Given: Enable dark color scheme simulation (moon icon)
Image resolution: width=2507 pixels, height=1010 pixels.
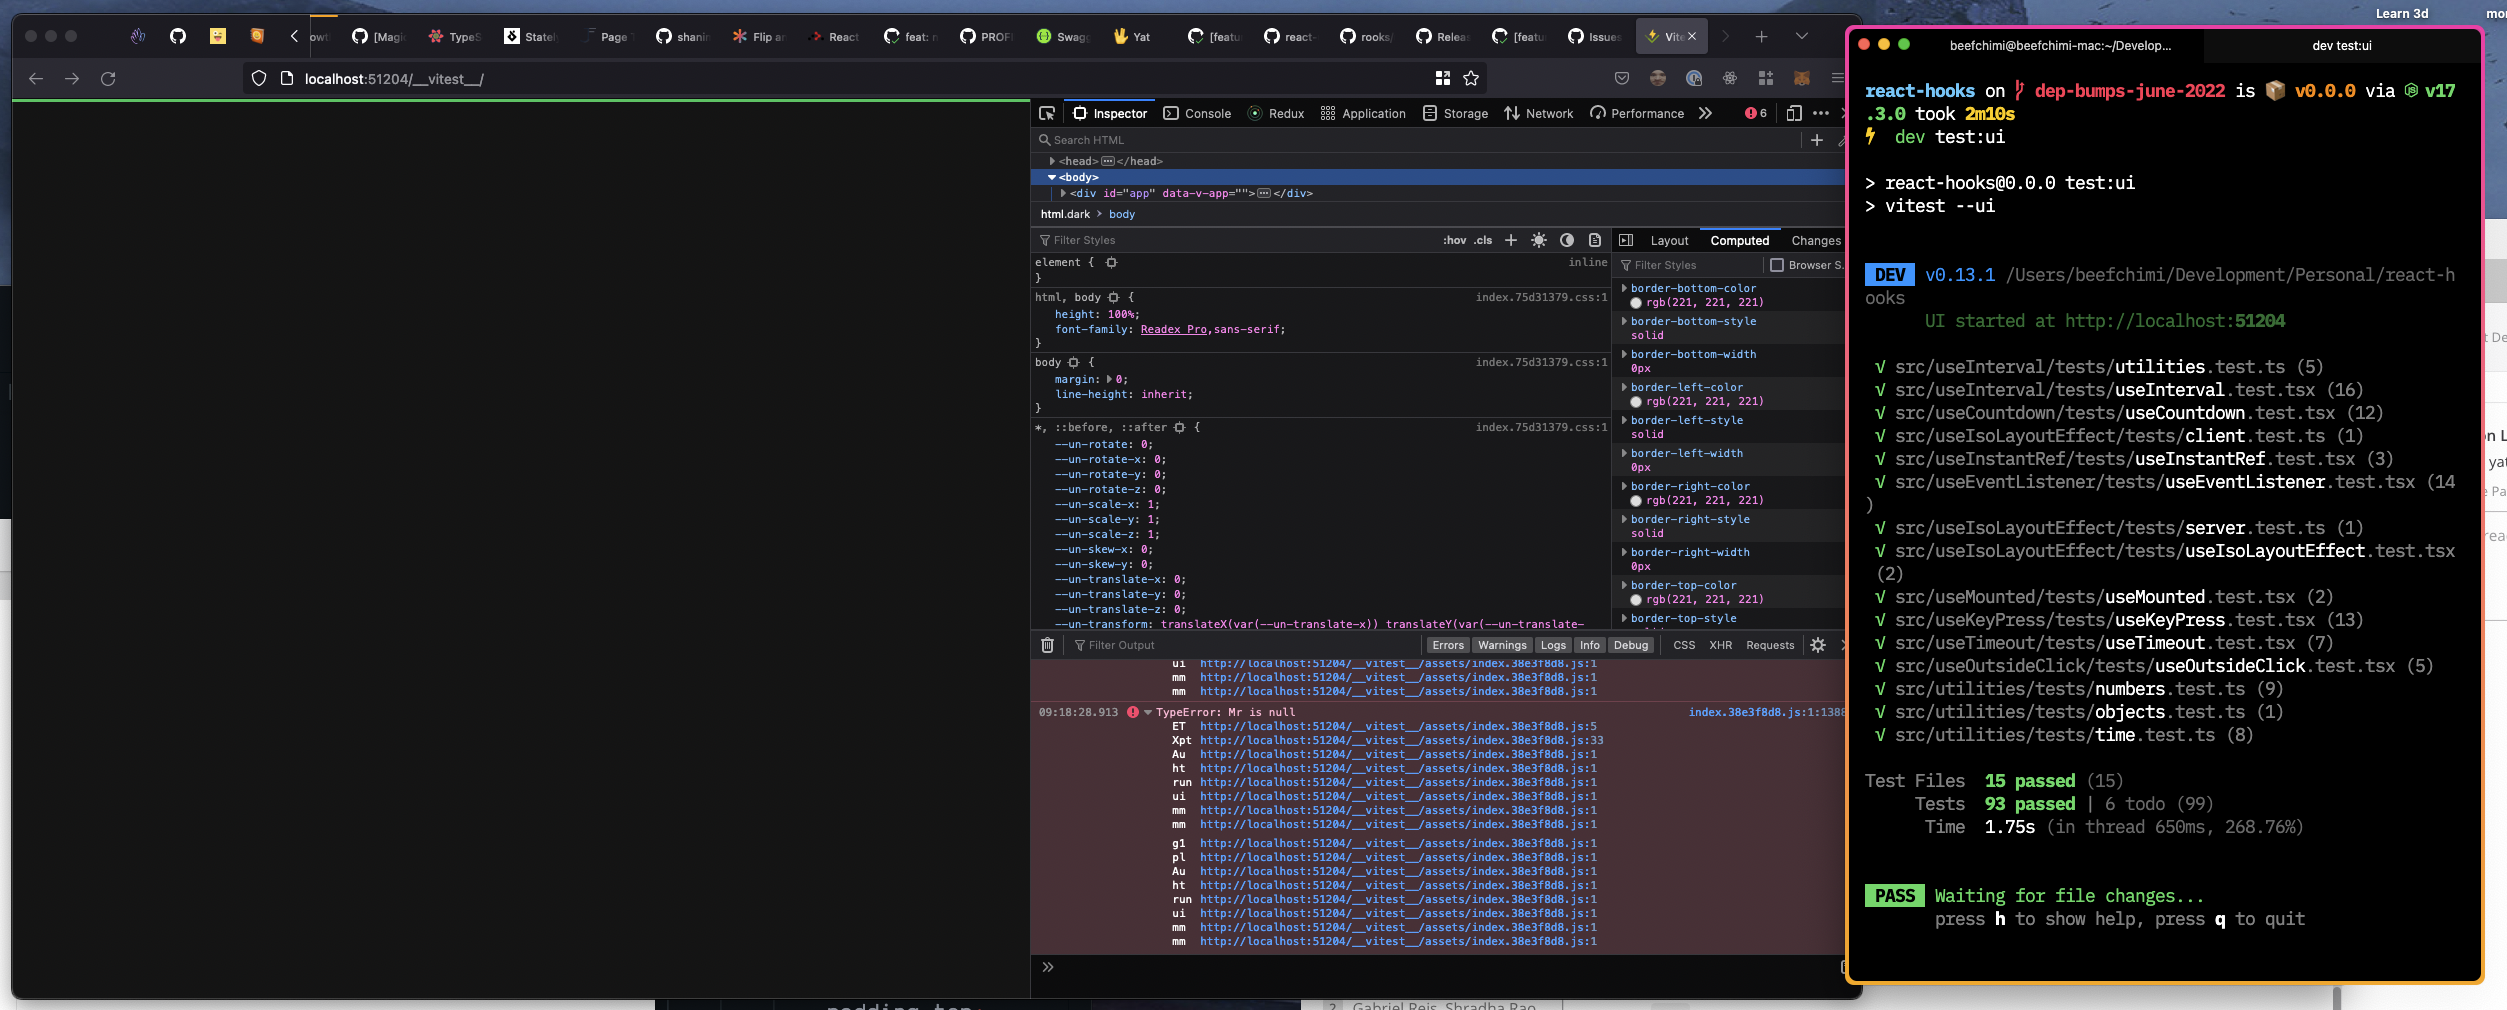Looking at the screenshot, I should [x=1568, y=240].
